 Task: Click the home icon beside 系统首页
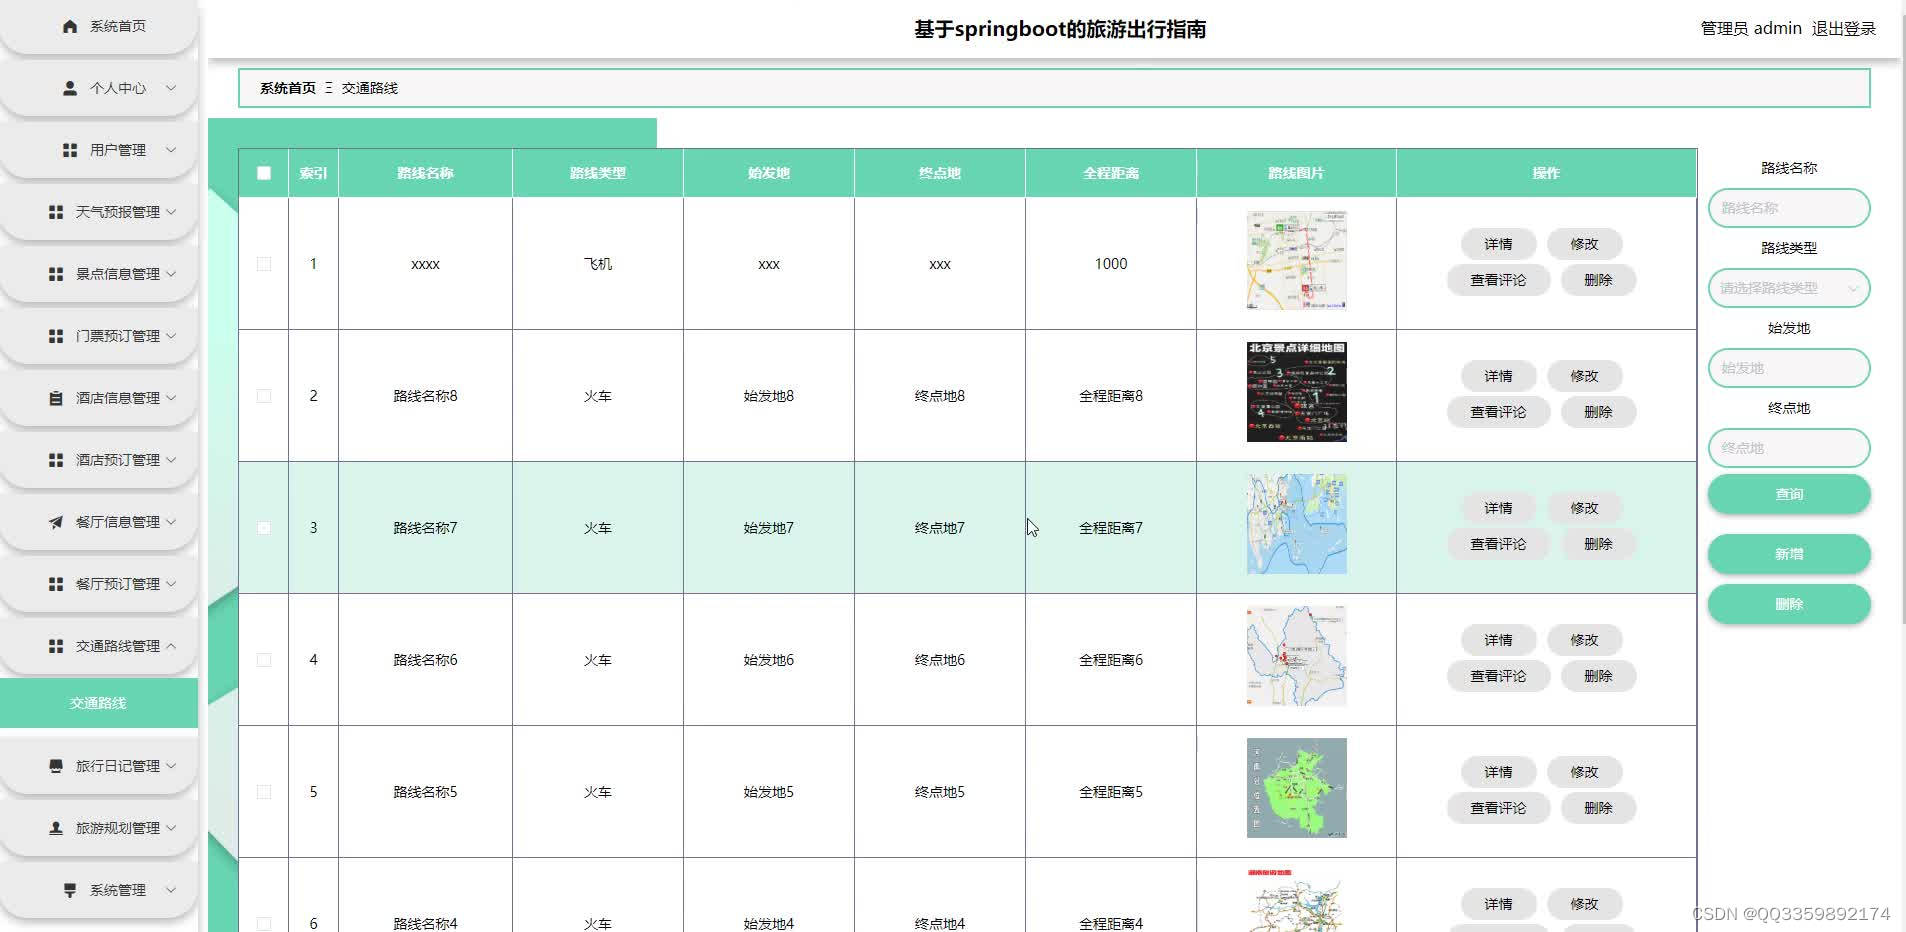pos(70,26)
